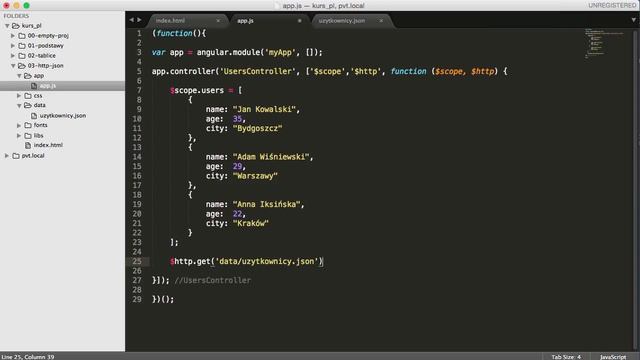Collapse the app folder arrow

[x=19, y=76]
